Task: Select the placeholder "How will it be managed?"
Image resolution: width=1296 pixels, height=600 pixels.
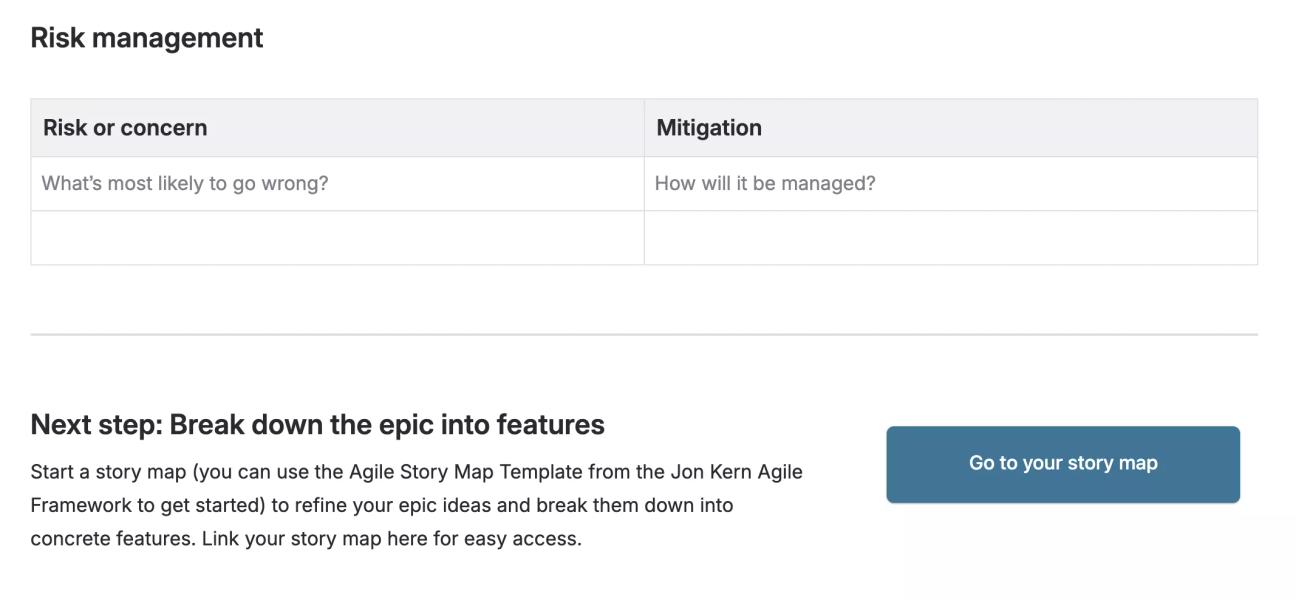Action: tap(765, 182)
